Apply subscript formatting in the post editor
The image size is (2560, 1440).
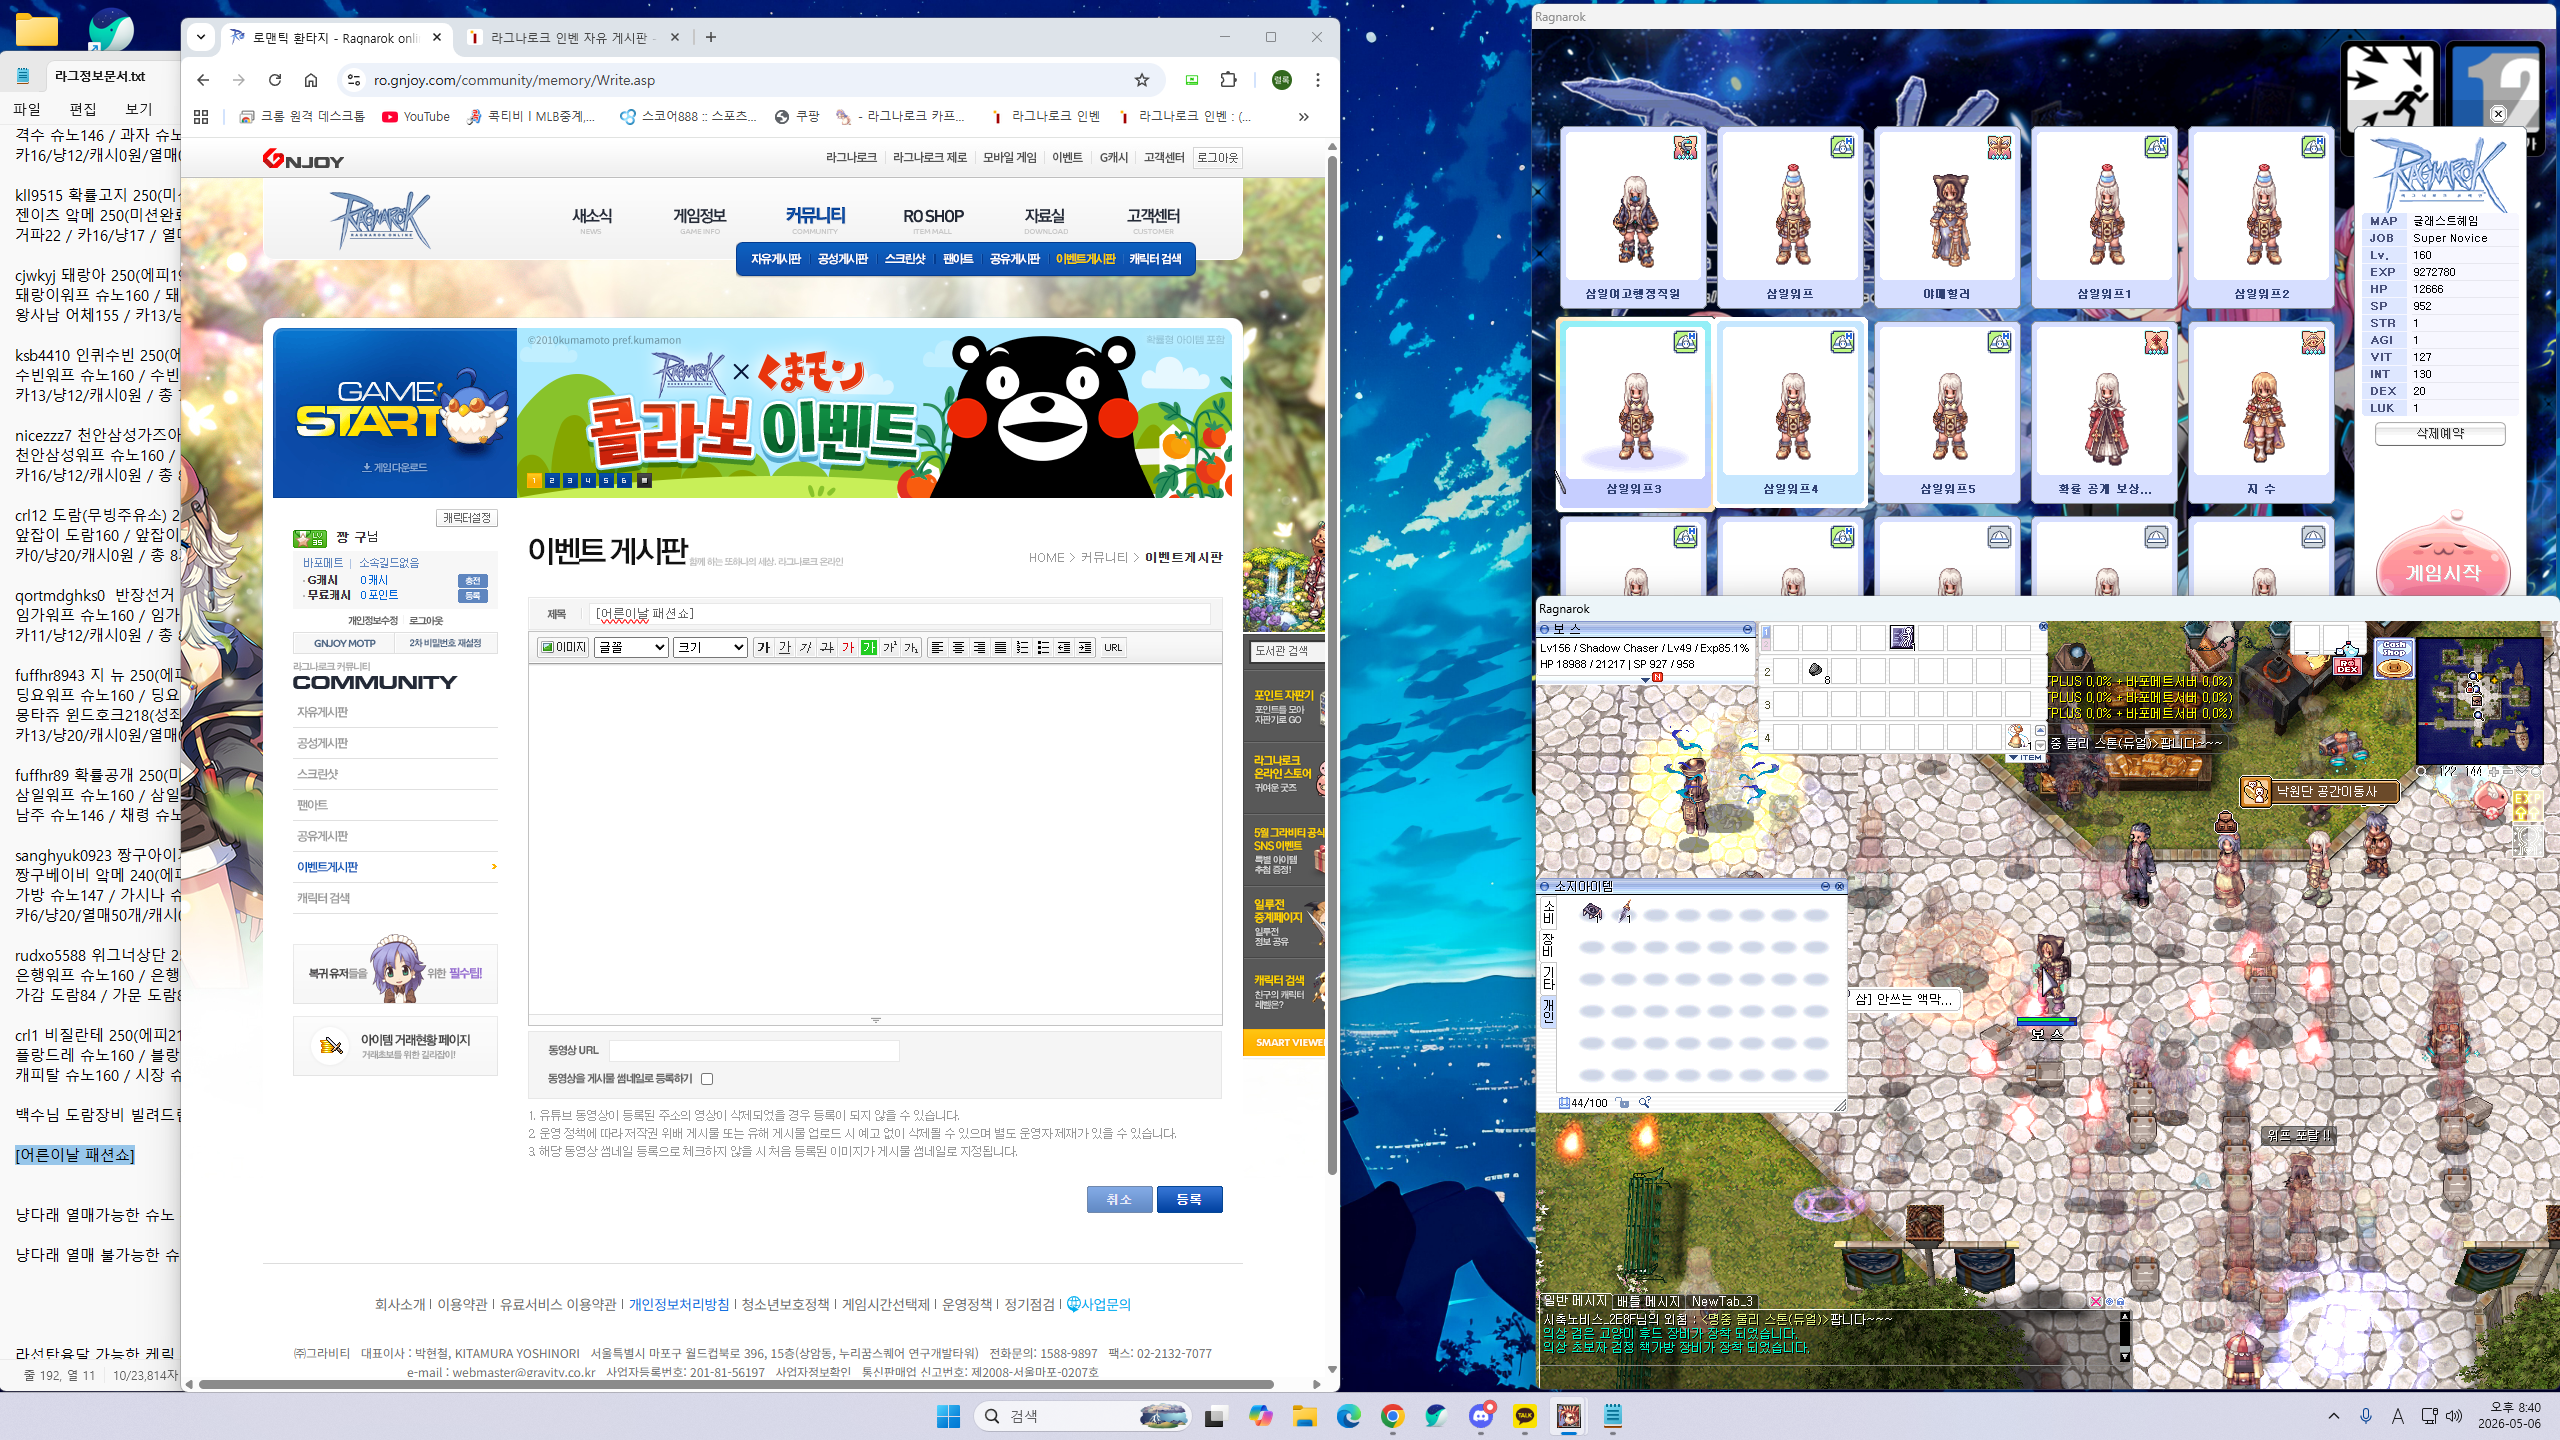click(910, 647)
